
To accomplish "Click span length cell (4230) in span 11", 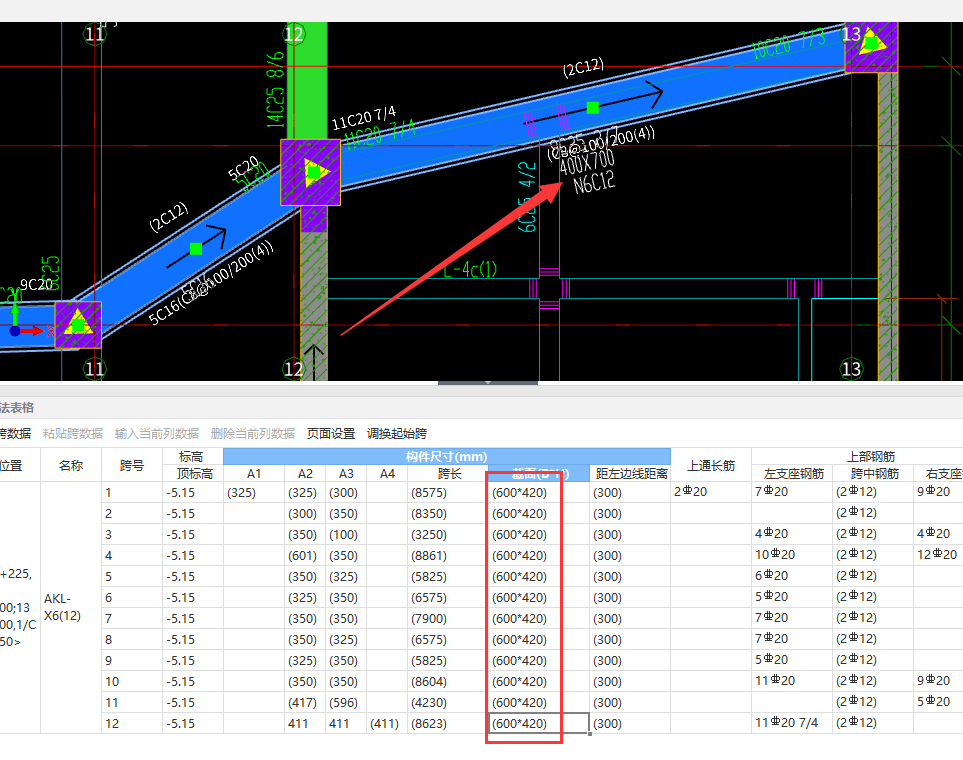I will click(448, 702).
